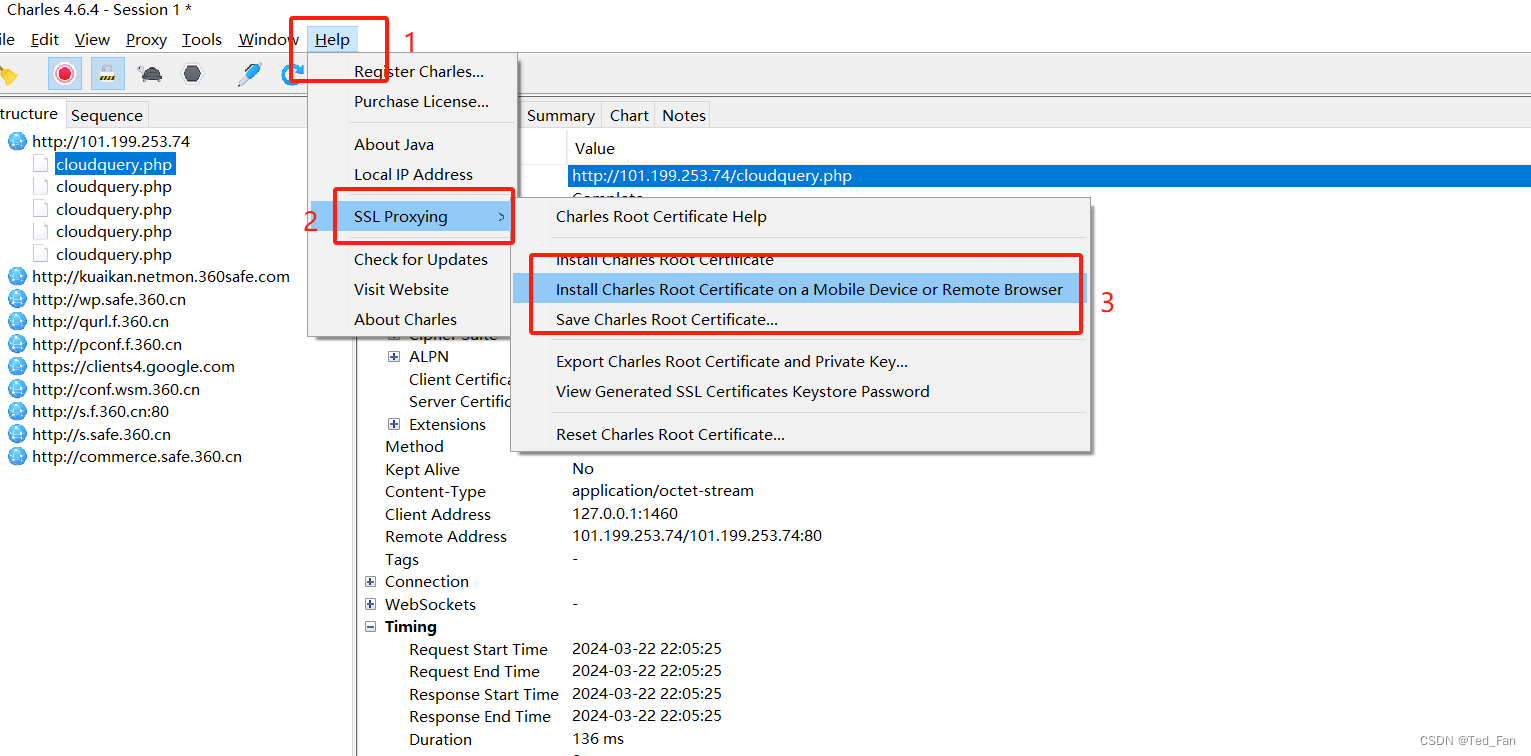Click globe icon beside s.f.360.cn:80

tap(17, 411)
